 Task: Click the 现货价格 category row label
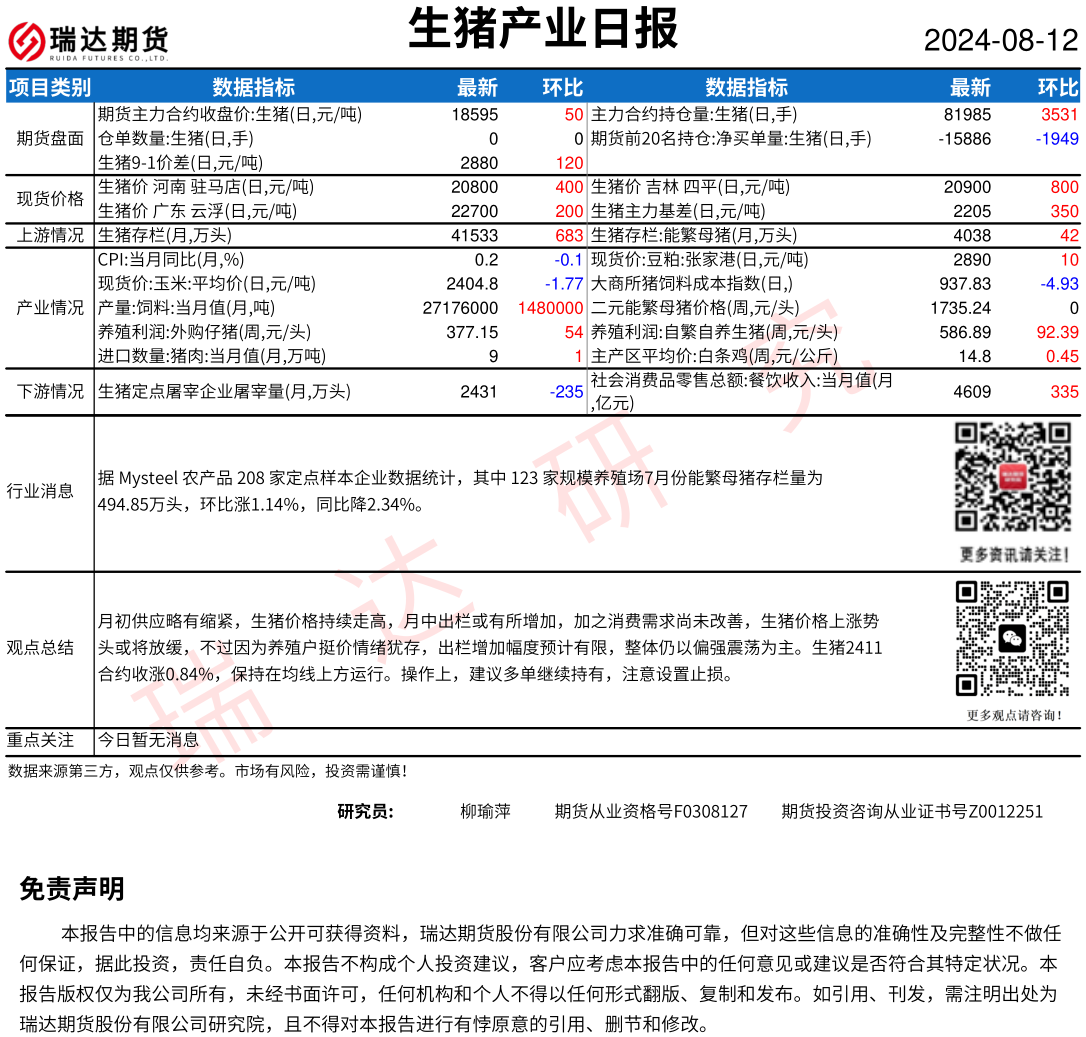click(50, 199)
